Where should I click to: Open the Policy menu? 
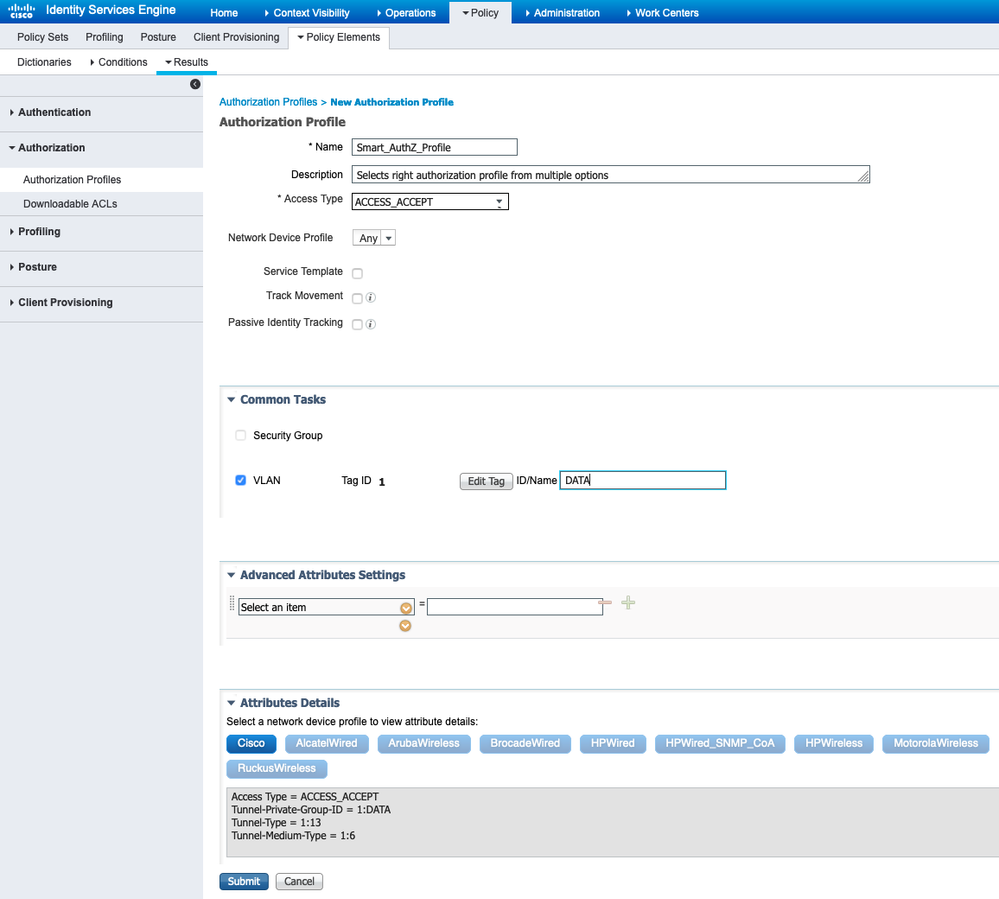[480, 13]
